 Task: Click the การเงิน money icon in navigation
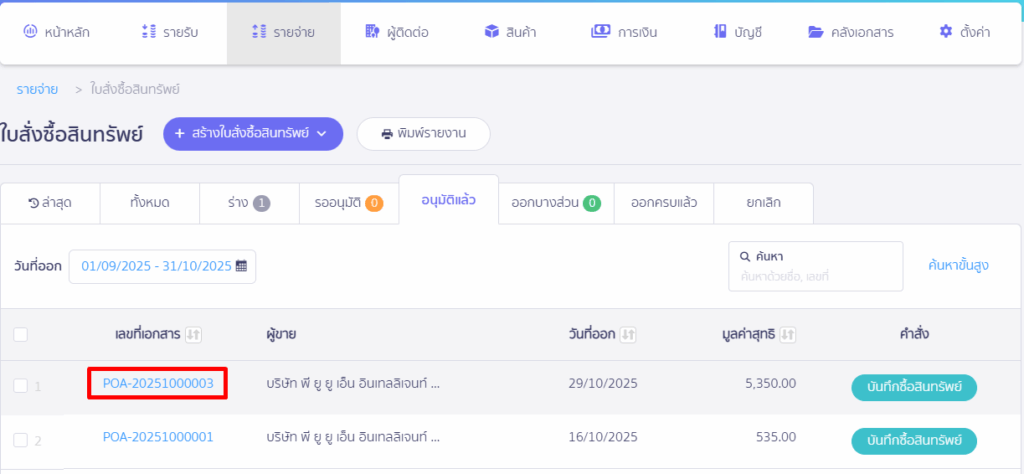point(601,32)
